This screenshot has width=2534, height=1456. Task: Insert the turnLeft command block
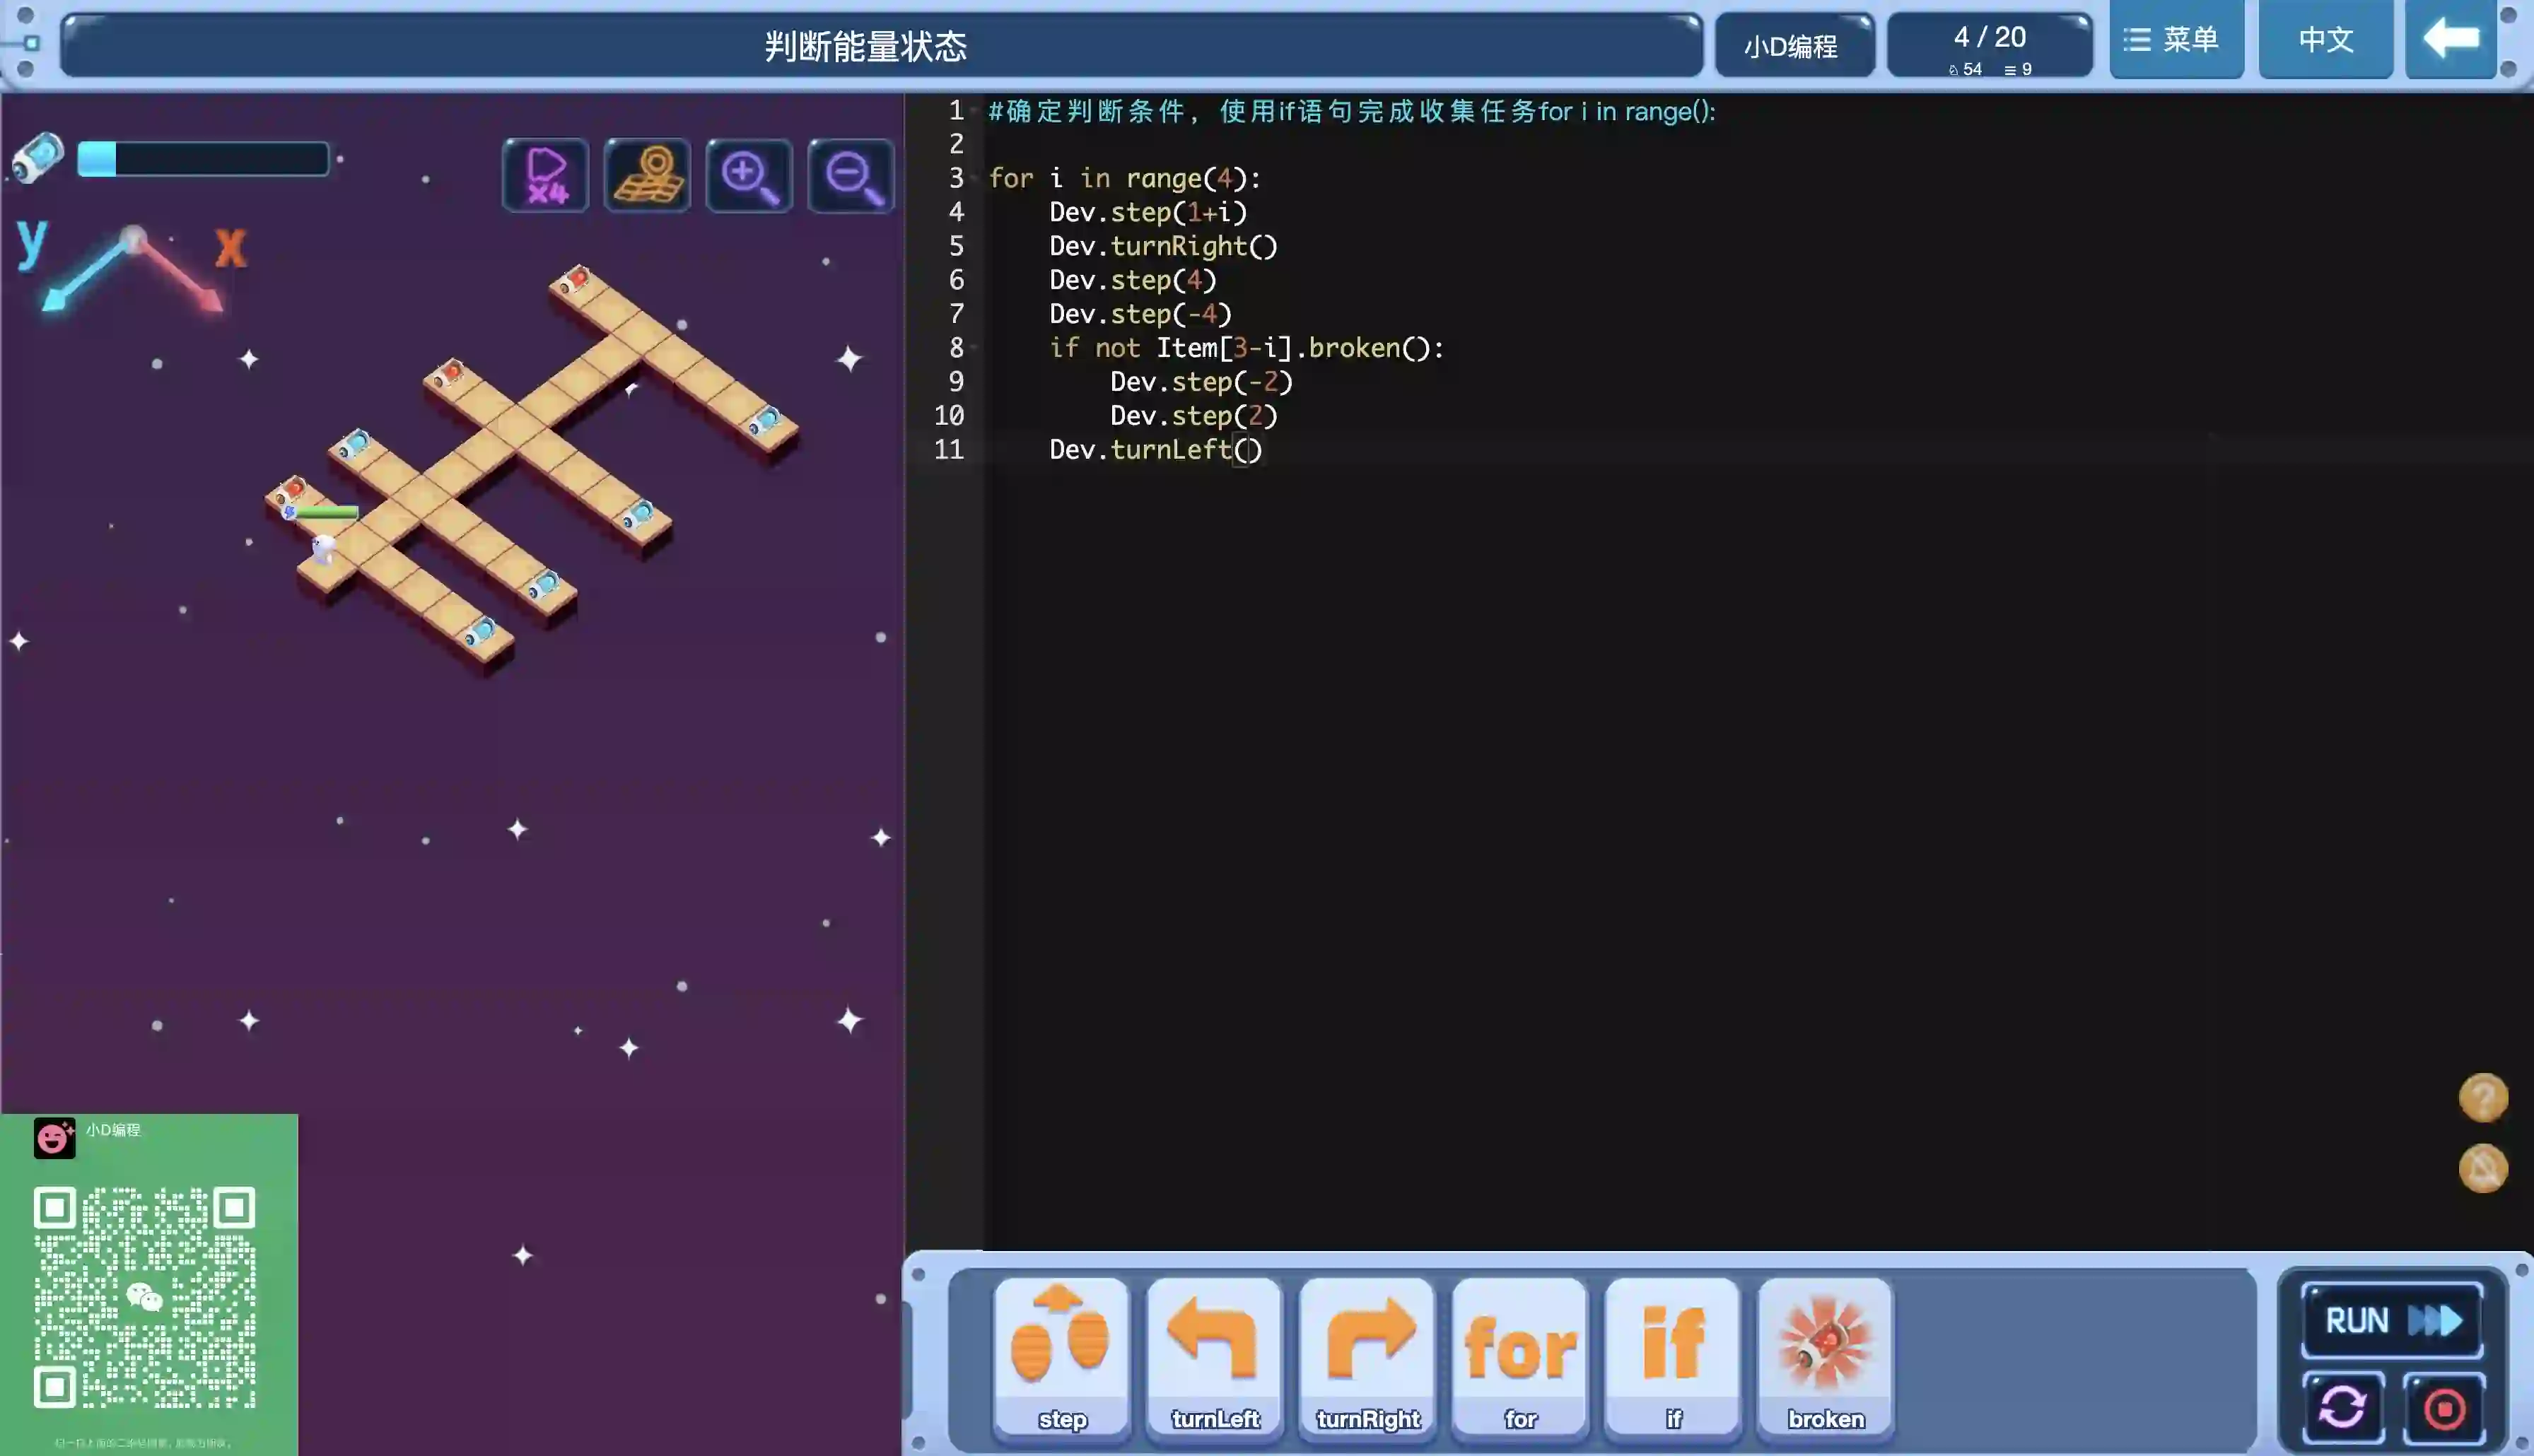click(1214, 1356)
